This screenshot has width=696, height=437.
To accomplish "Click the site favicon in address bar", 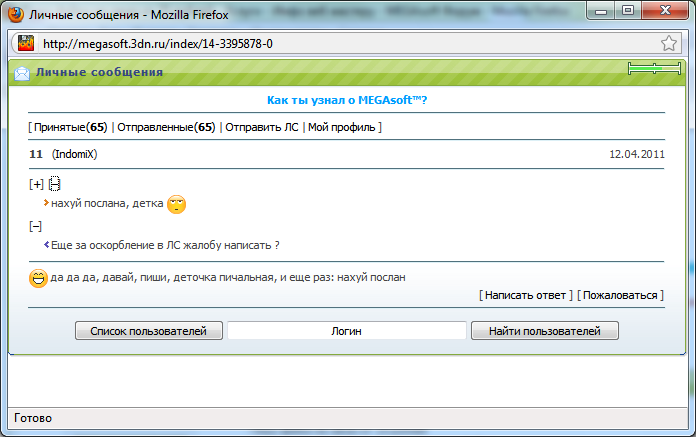I will 26,43.
